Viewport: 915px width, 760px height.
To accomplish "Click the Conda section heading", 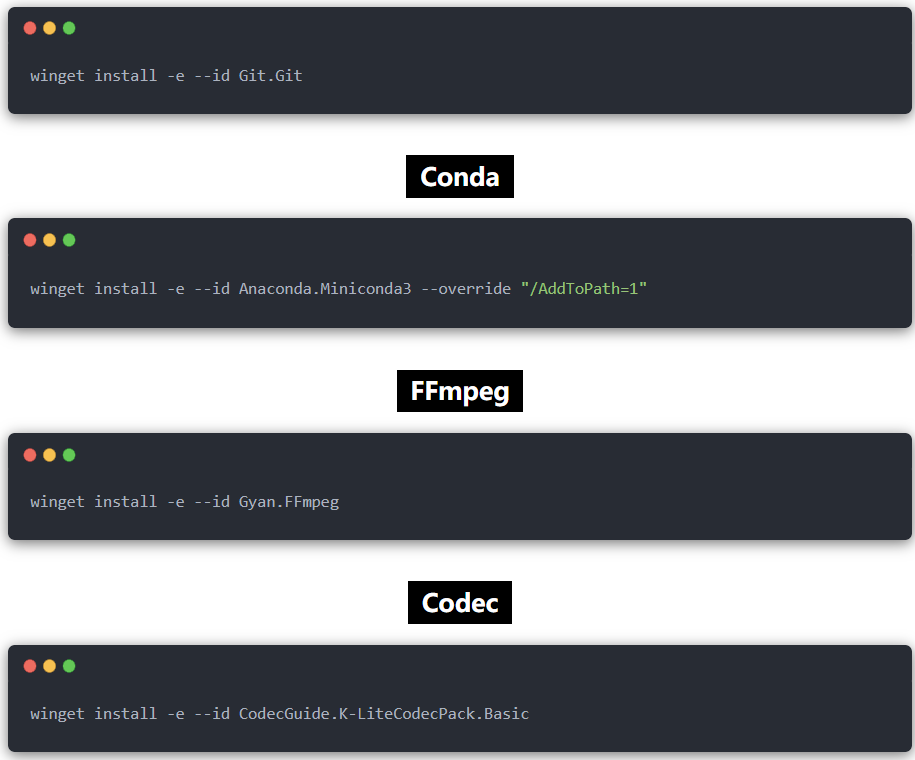I will click(x=459, y=177).
